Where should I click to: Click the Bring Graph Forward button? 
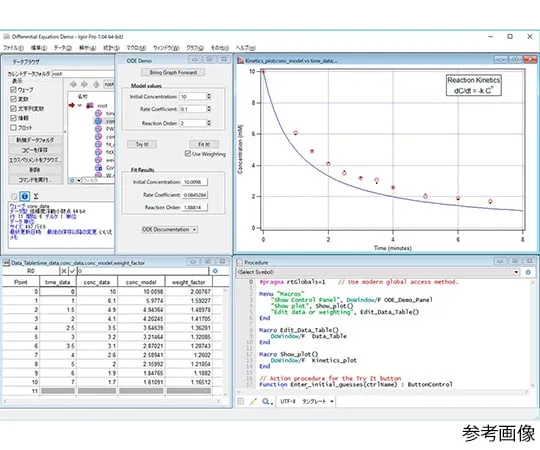173,72
